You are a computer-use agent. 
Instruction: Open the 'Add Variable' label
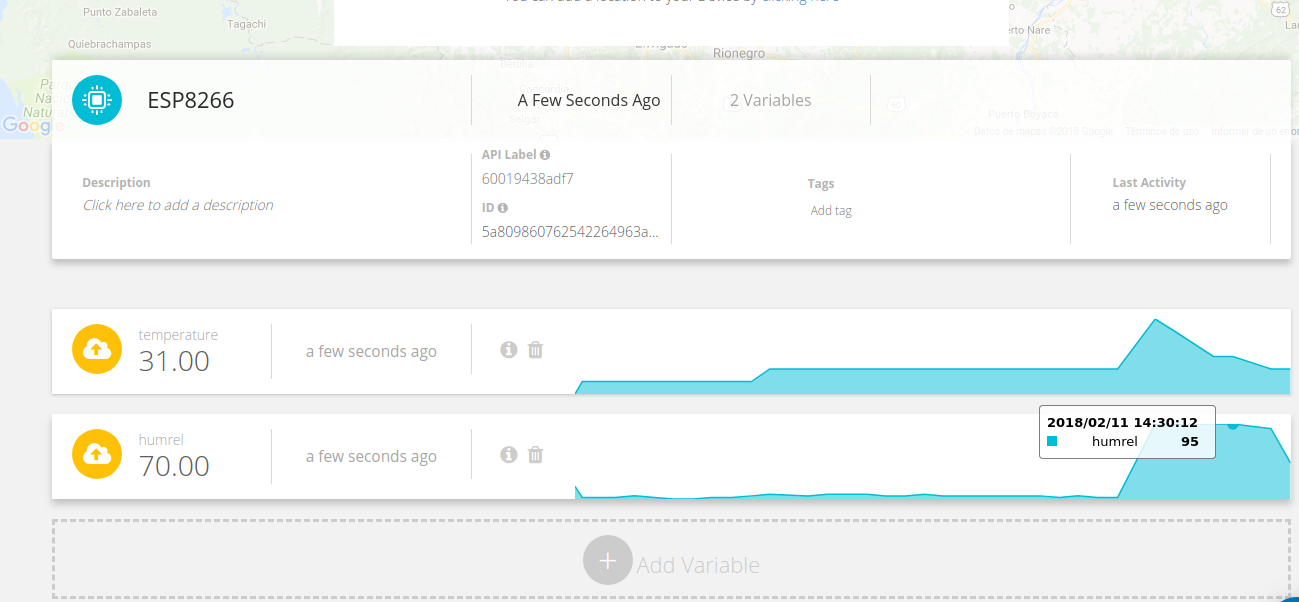pos(698,565)
